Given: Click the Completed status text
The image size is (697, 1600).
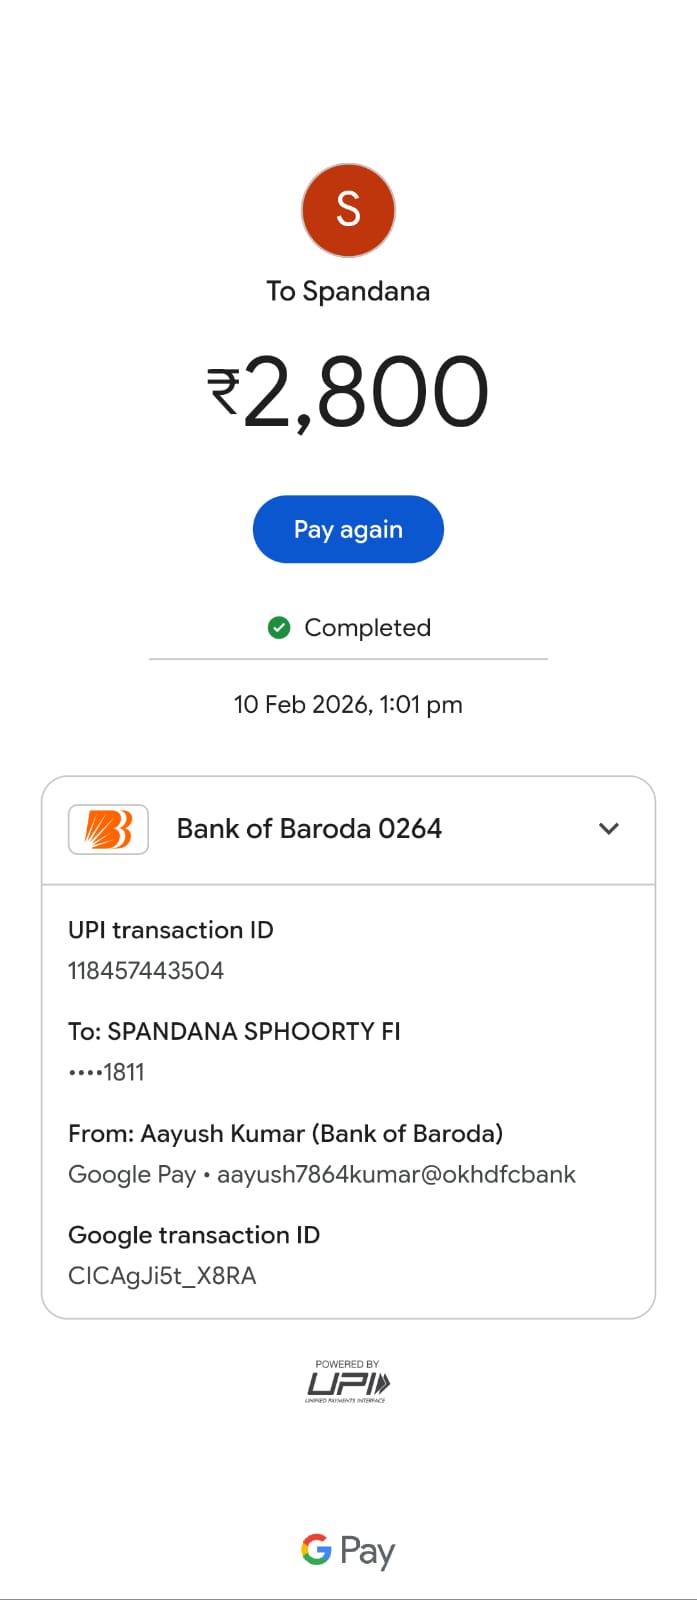Looking at the screenshot, I should (367, 628).
